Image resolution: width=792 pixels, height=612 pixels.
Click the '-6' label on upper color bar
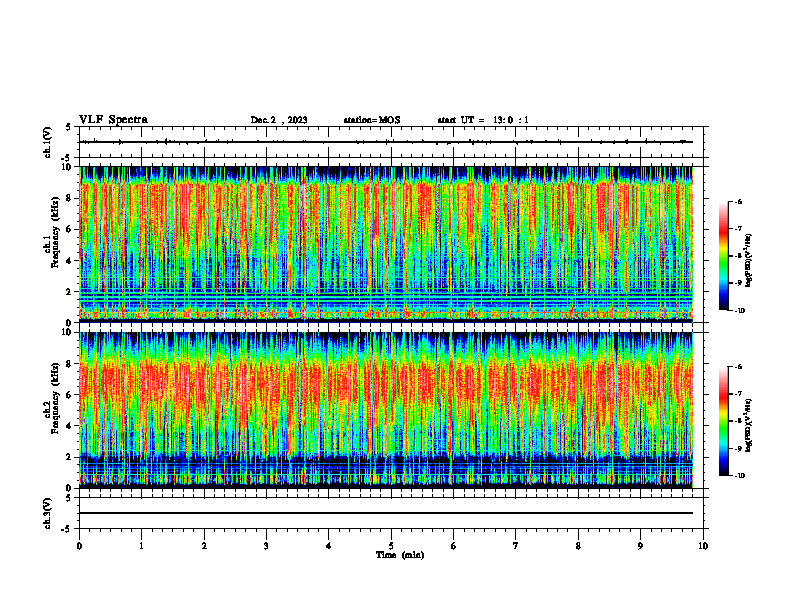pos(738,202)
